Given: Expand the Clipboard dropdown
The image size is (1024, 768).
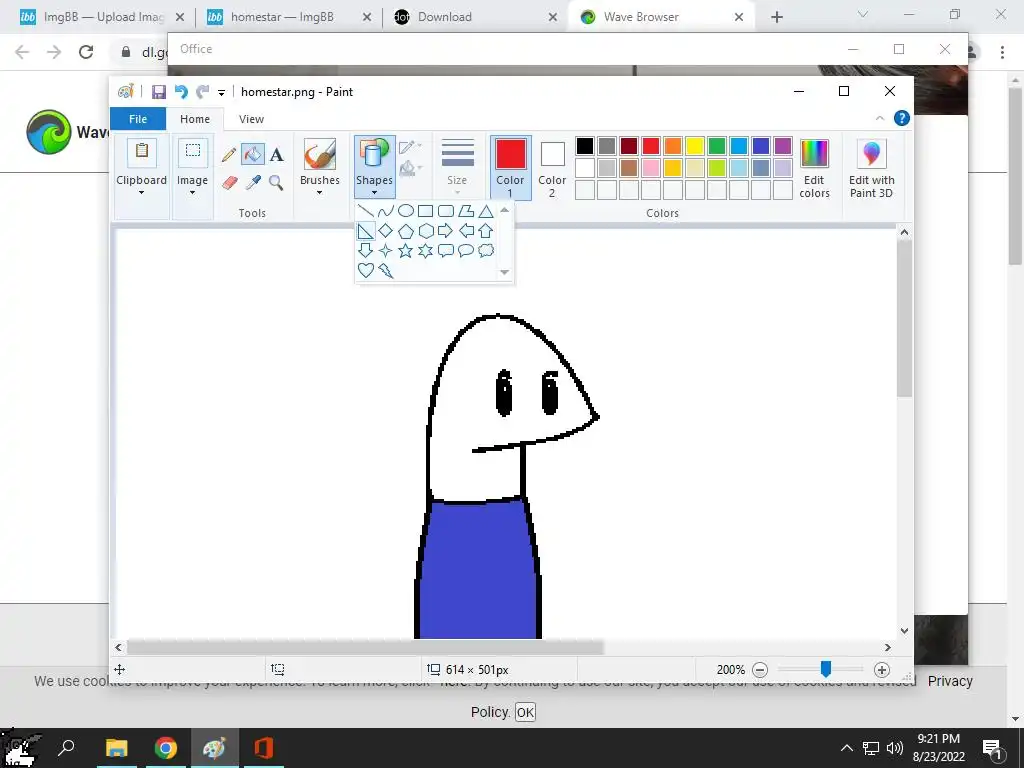Looking at the screenshot, I should pos(141,177).
